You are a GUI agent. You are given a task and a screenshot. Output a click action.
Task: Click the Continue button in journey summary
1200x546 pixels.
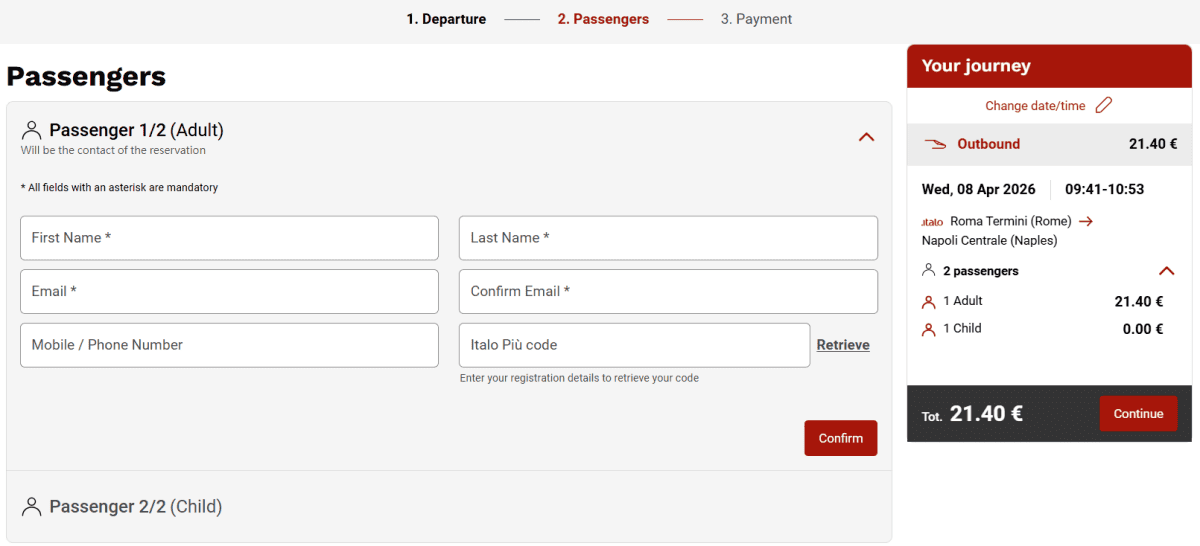coord(1138,414)
